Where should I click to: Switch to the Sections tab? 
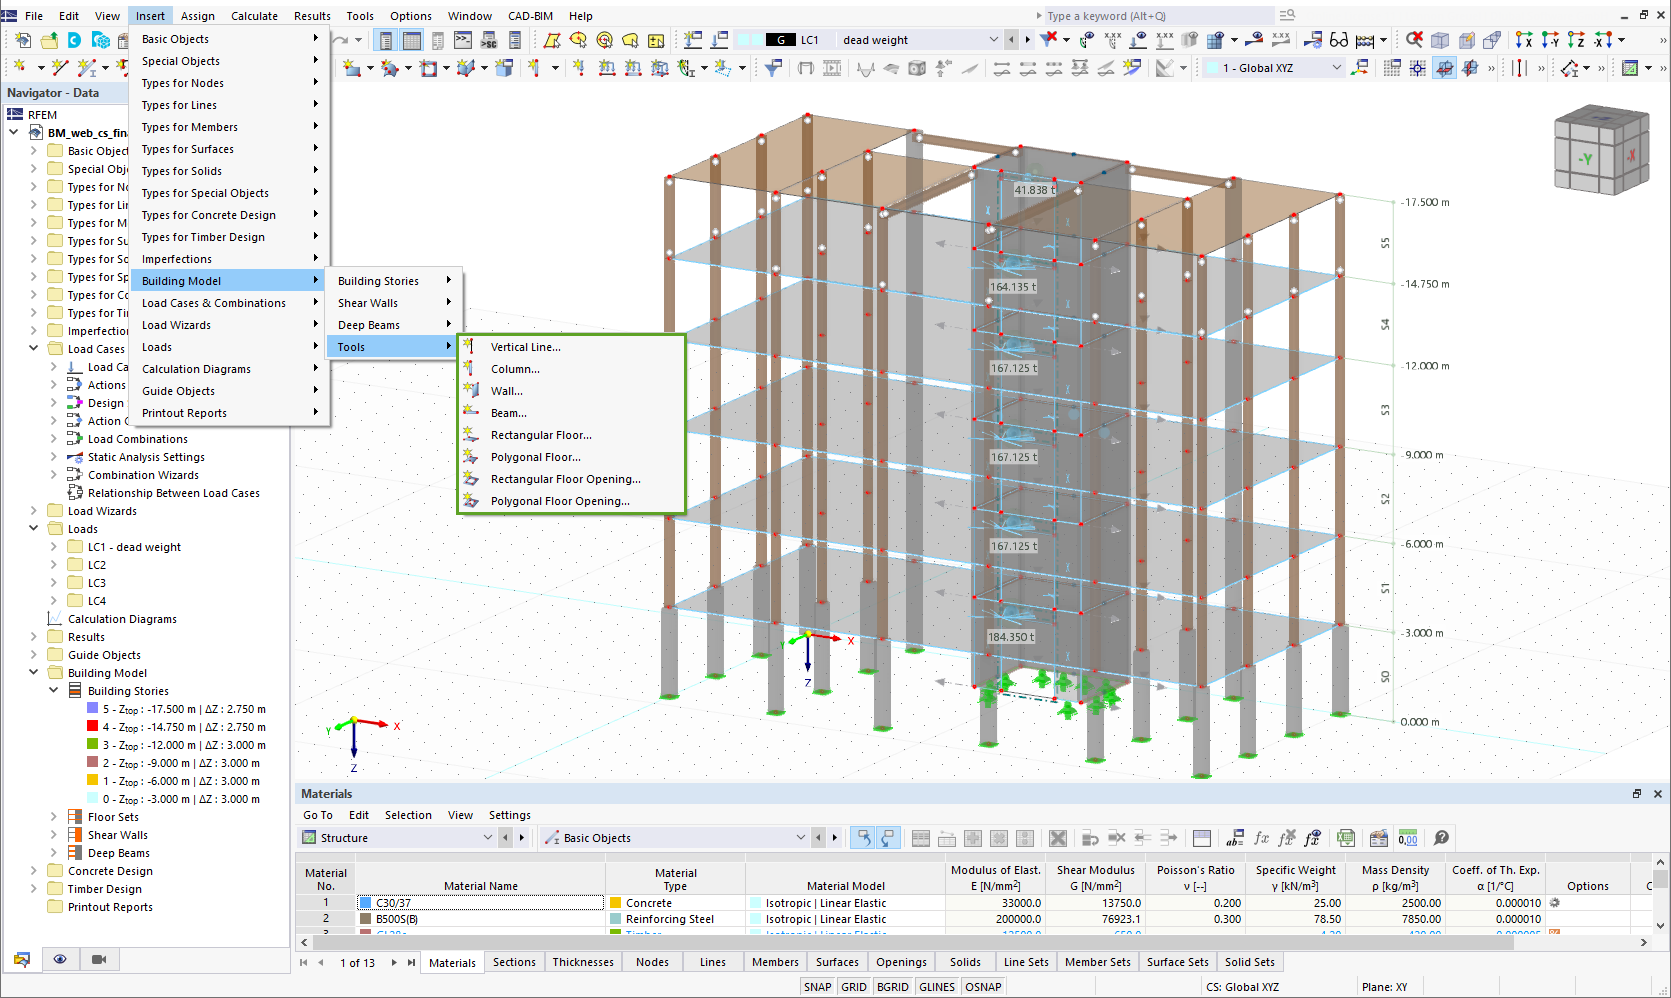tap(514, 961)
